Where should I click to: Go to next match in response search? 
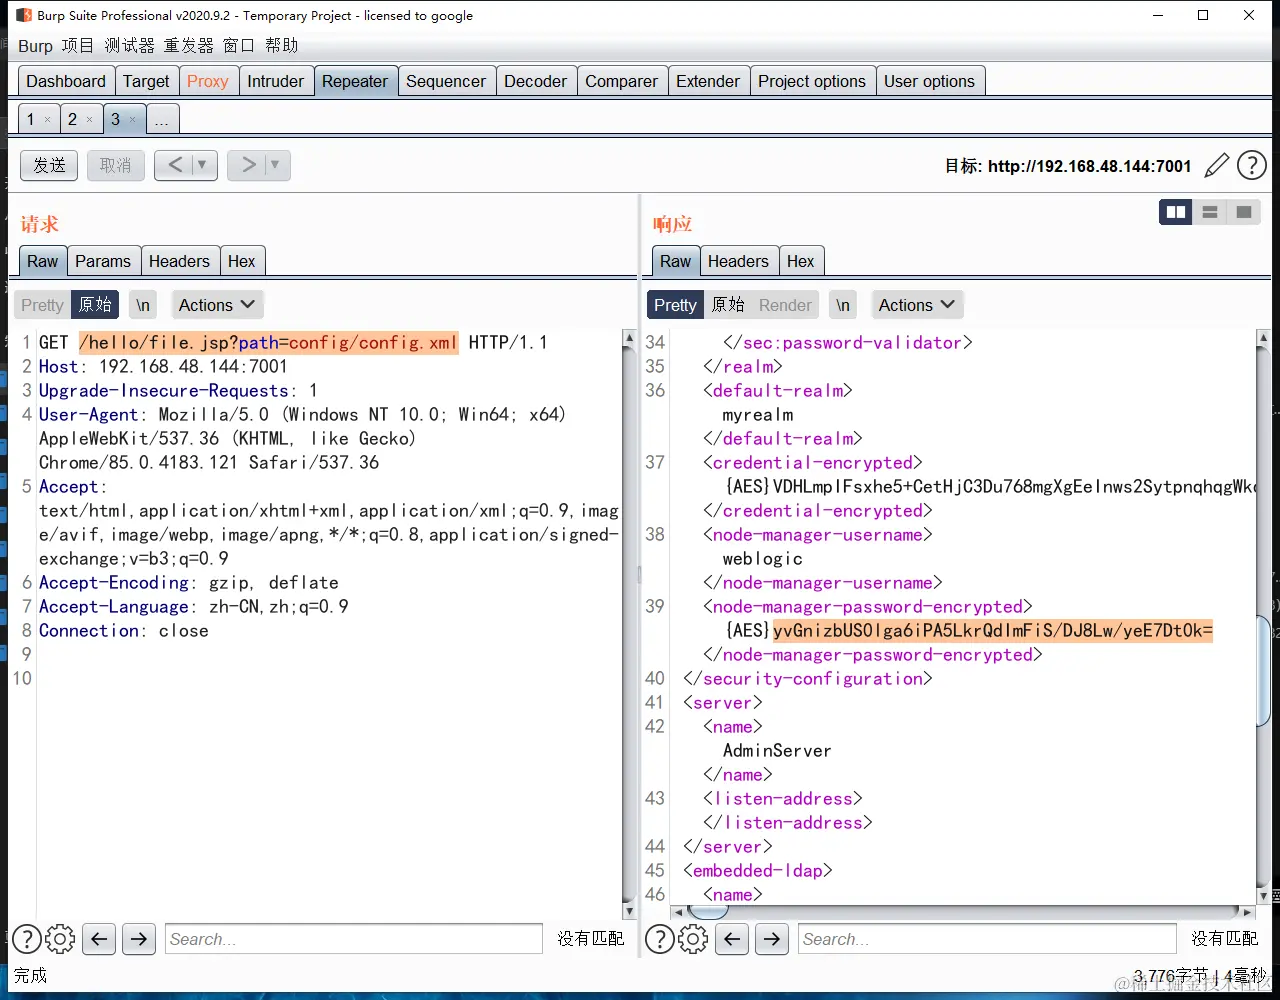click(772, 939)
